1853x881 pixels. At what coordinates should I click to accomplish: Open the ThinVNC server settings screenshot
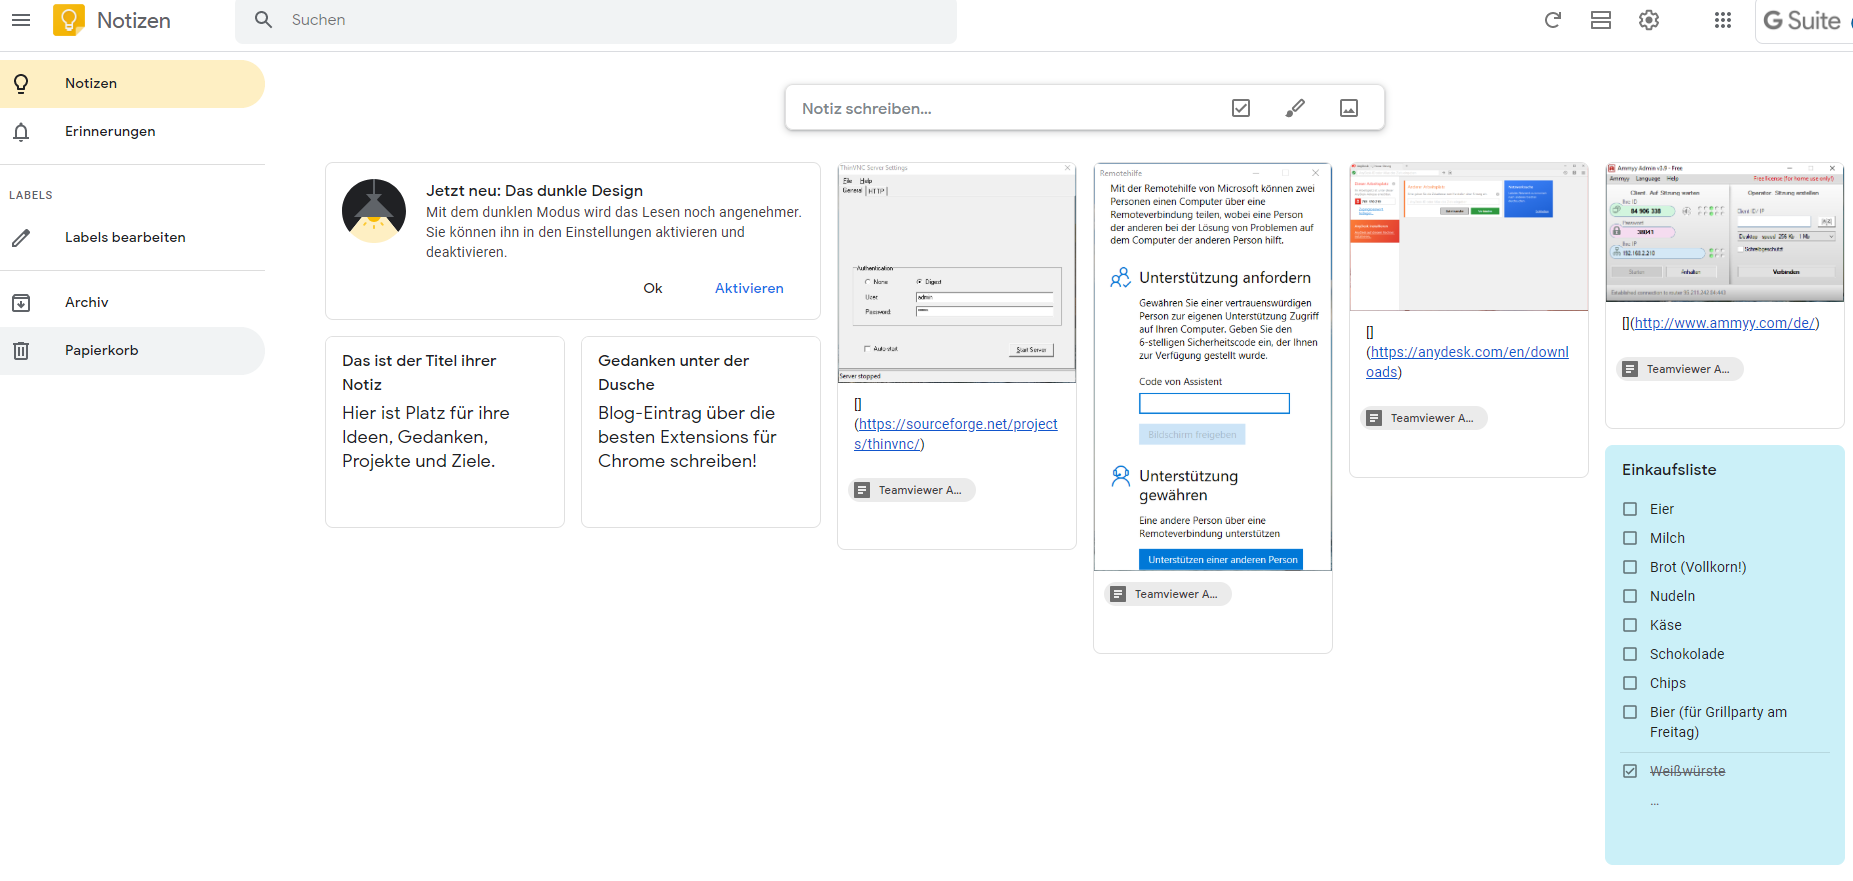pyautogui.click(x=957, y=273)
